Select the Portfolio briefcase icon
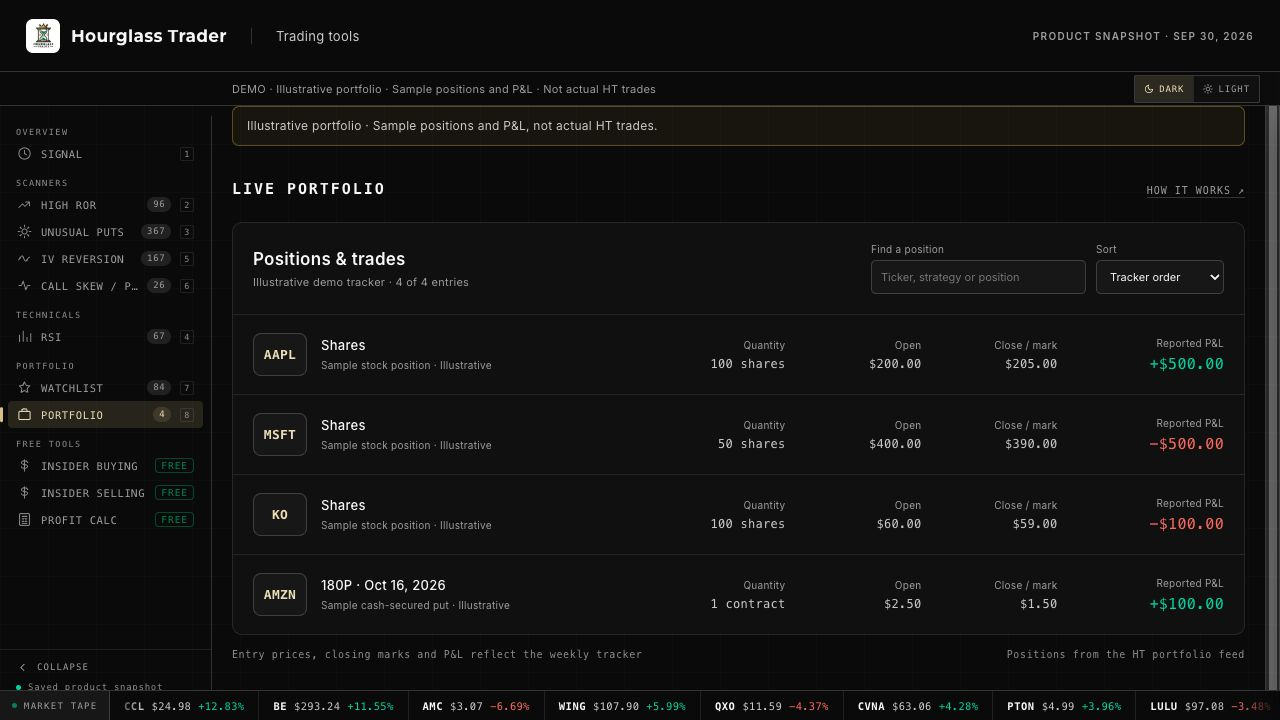The height and width of the screenshot is (720, 1280). click(24, 415)
